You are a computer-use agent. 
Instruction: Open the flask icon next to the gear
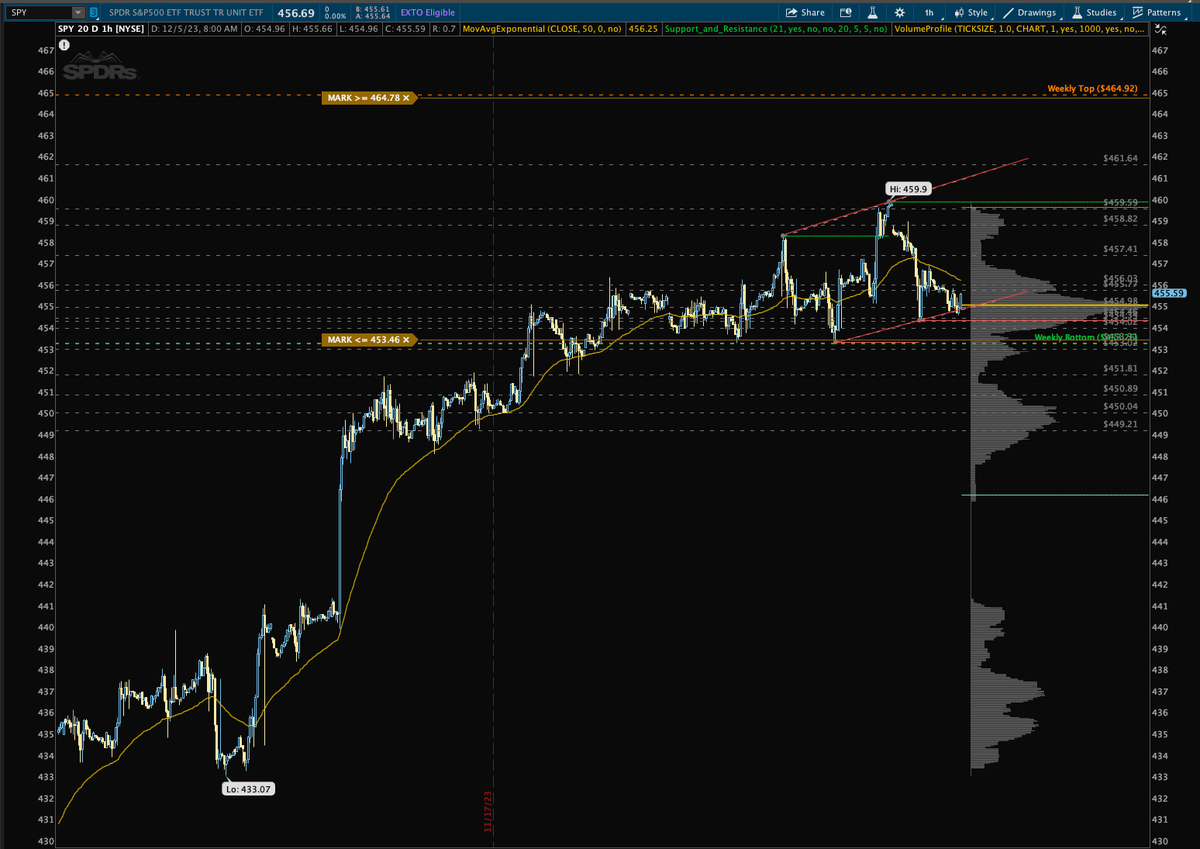click(872, 12)
